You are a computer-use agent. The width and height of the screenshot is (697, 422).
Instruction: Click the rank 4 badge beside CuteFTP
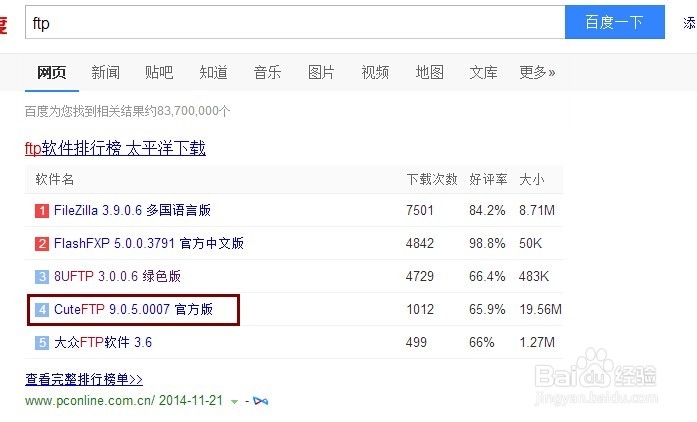click(42, 309)
